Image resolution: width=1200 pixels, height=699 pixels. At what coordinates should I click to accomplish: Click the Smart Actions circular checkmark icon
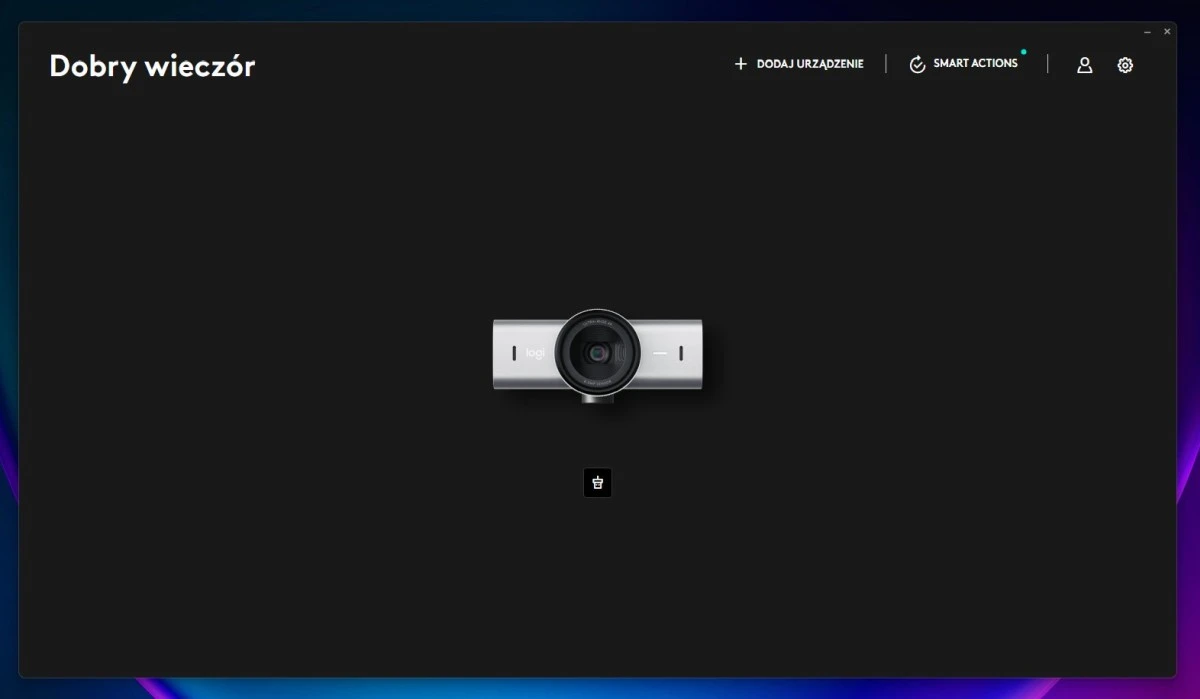917,65
